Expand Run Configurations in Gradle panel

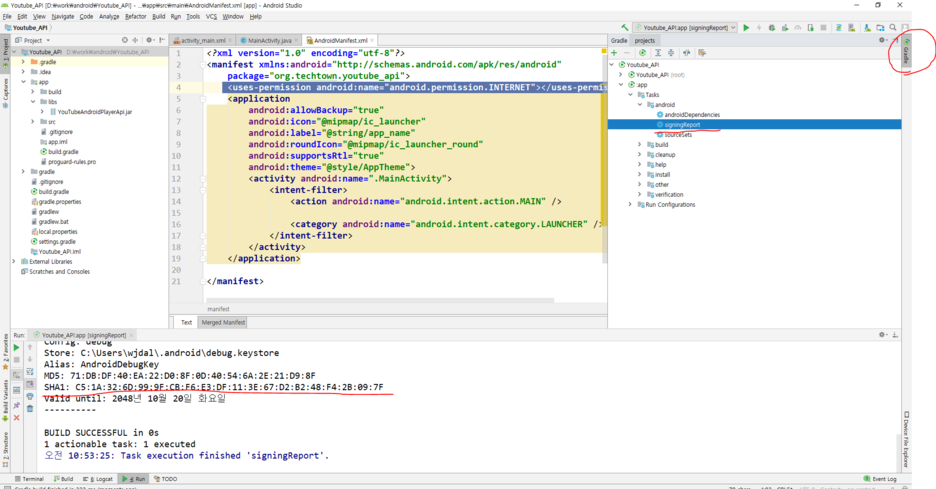(630, 204)
